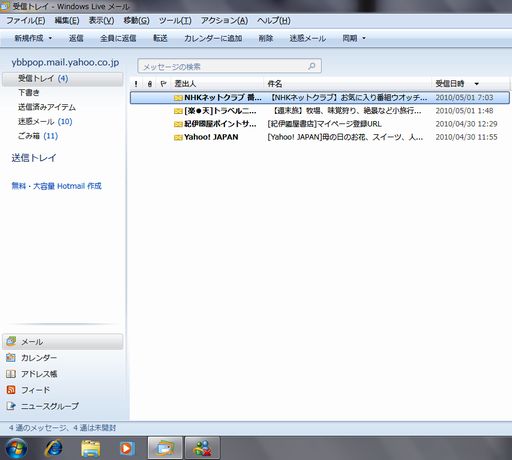The image size is (512, 460).
Task: Click envelope icon of Yahoo! JAPAN message
Action: tap(178, 137)
